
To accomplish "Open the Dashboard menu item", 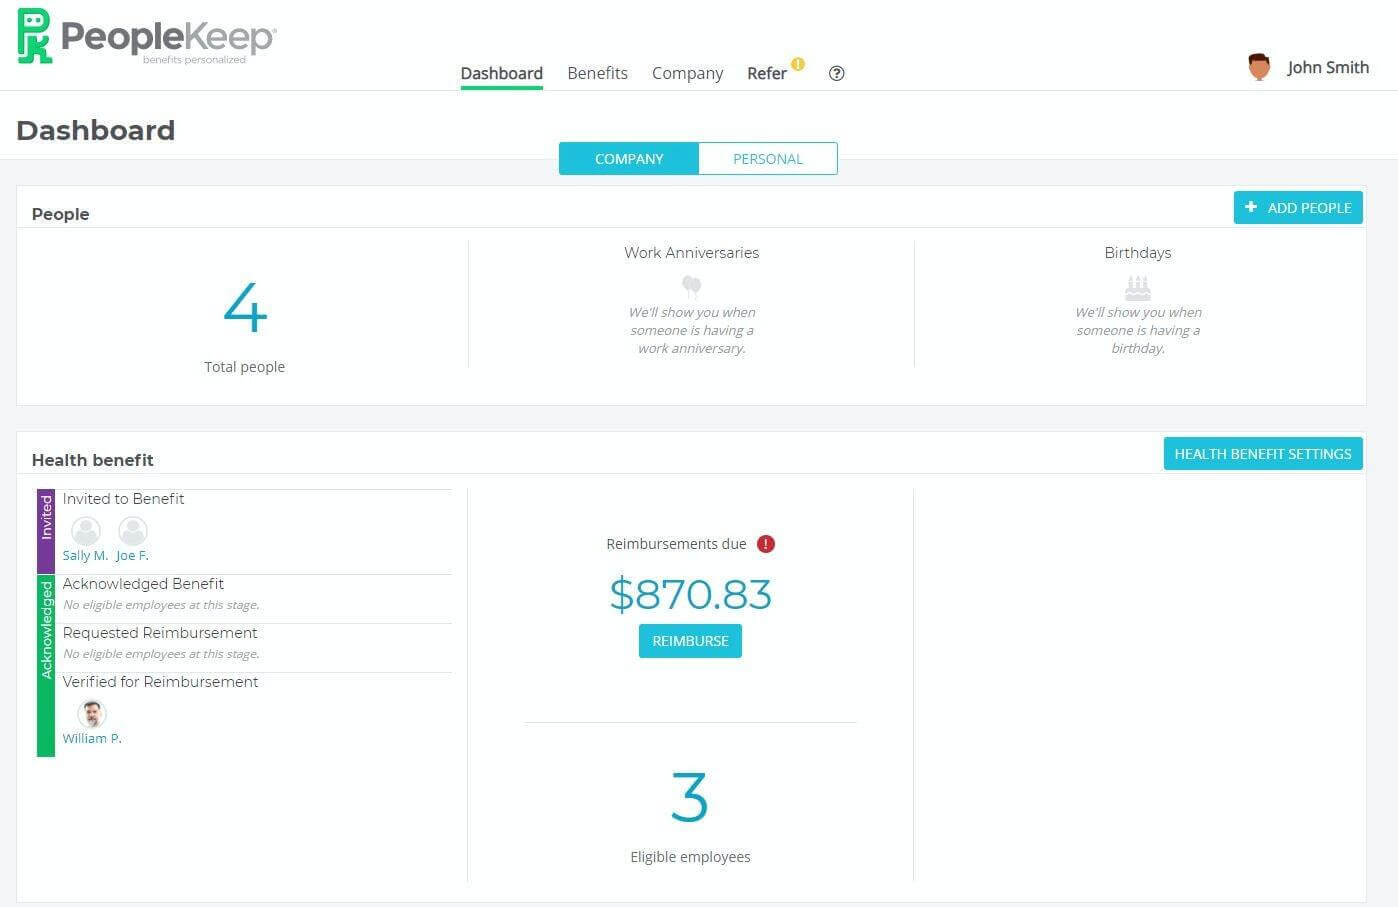I will [x=501, y=73].
